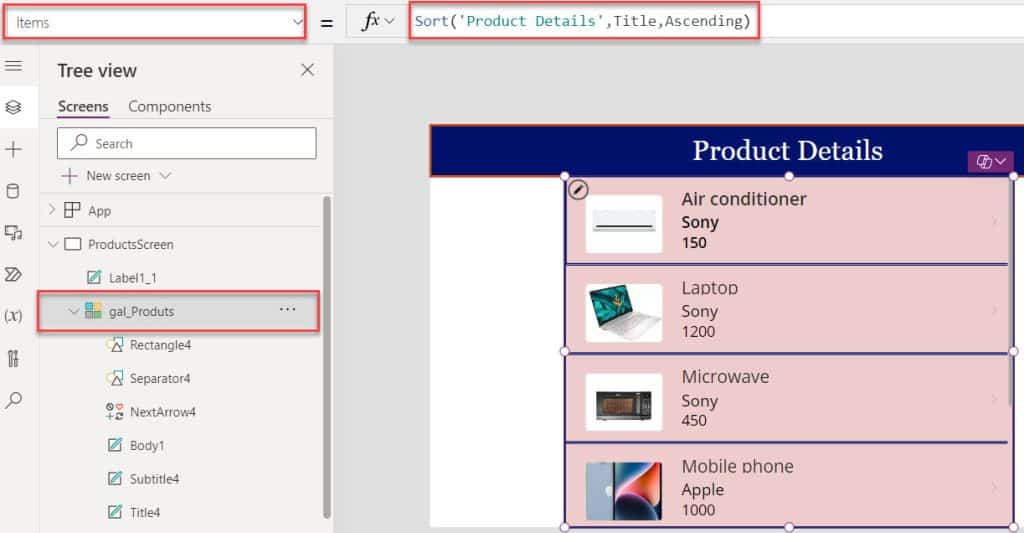This screenshot has height=533, width=1024.
Task: Expand the App node
Action: [52, 210]
